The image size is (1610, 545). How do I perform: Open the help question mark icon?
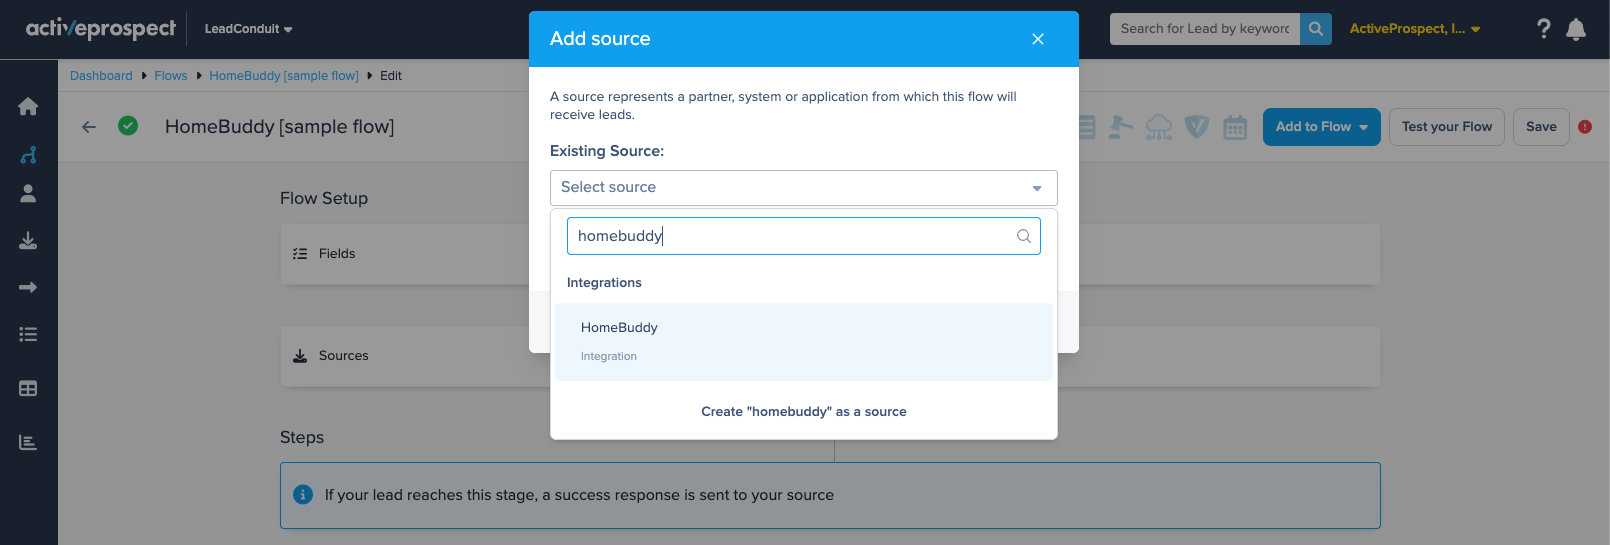[x=1544, y=29]
